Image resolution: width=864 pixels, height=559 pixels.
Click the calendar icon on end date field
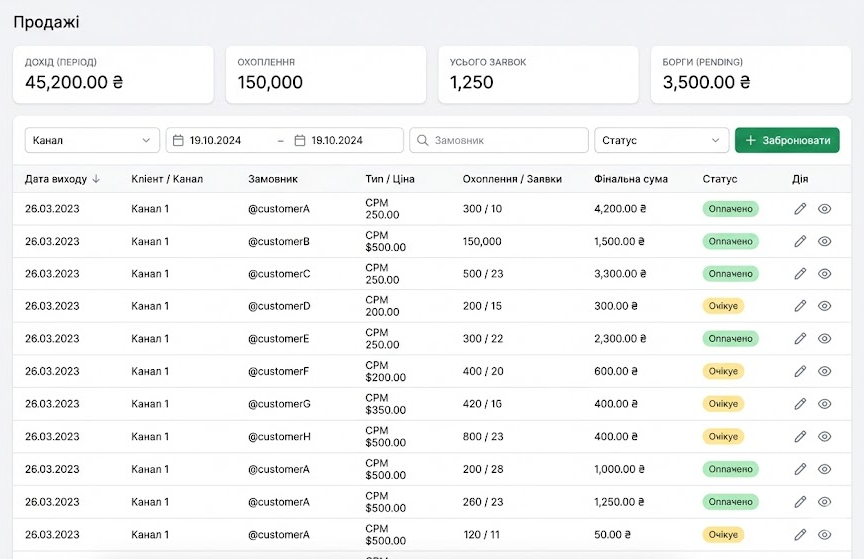pos(300,141)
